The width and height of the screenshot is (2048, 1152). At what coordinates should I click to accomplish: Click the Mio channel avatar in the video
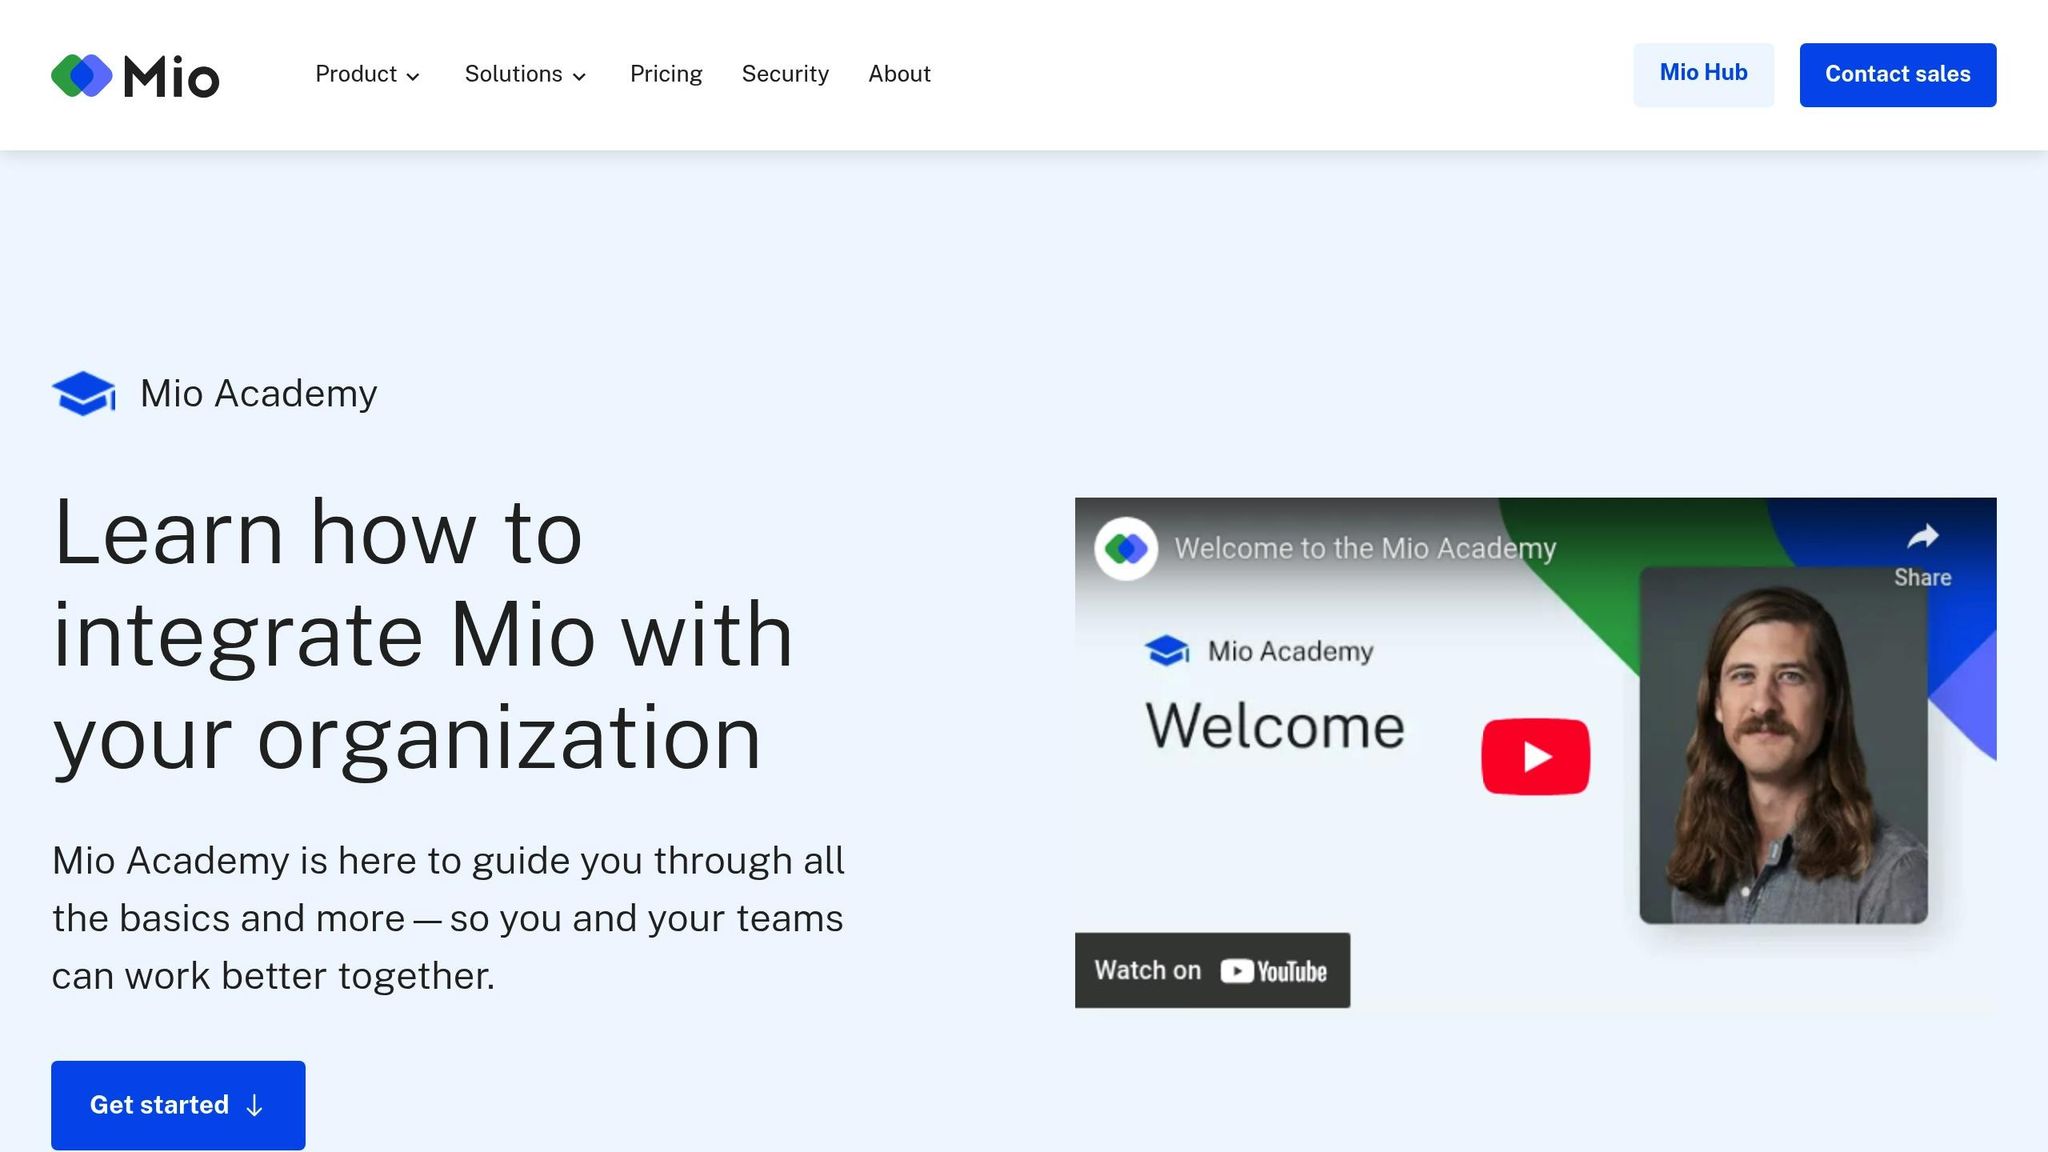coord(1126,548)
